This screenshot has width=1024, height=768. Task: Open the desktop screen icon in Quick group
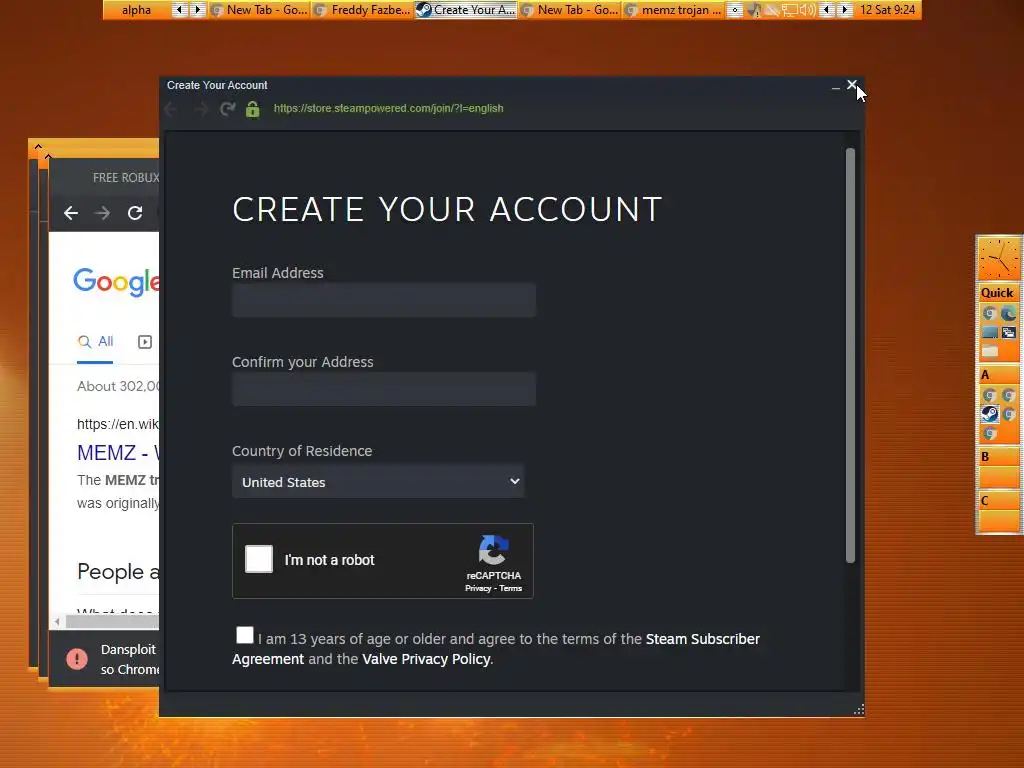(989, 332)
